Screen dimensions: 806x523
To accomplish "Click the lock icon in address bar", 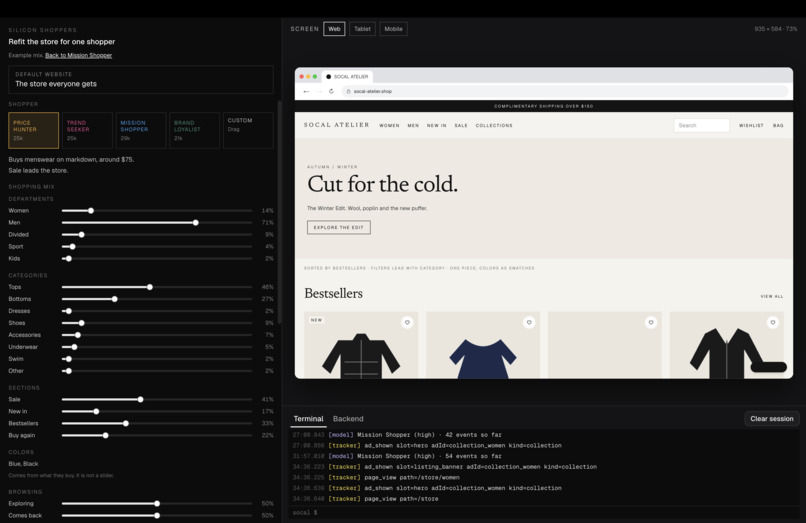I will click(348, 92).
